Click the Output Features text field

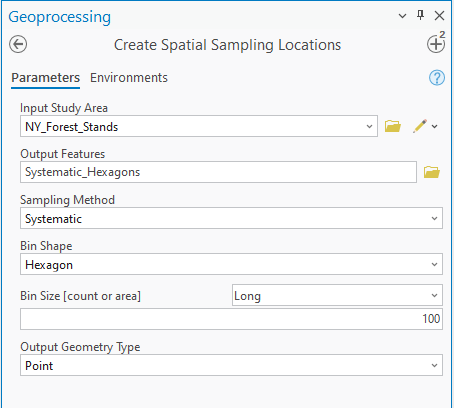coord(218,172)
